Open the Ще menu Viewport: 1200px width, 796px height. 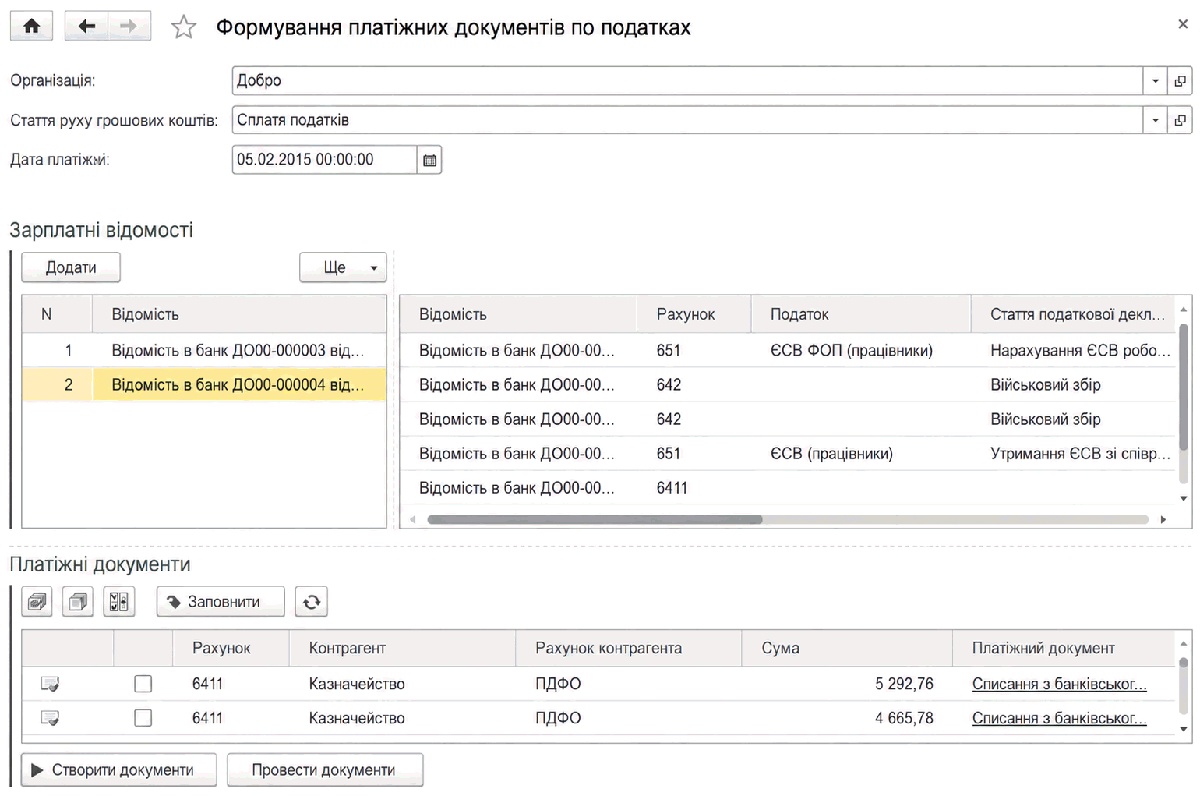(x=343, y=268)
